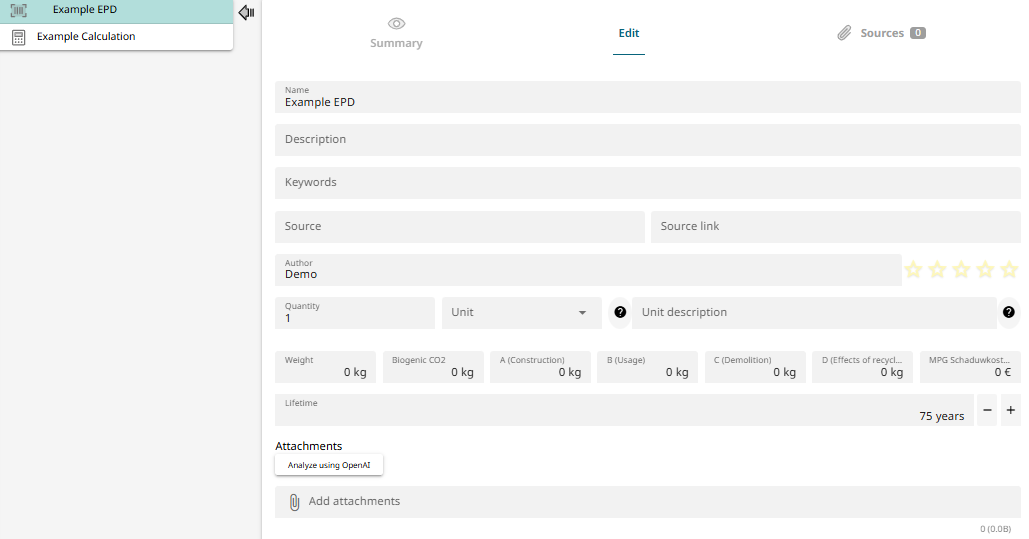Click the eye icon above Summary
1029x539 pixels.
tap(396, 24)
